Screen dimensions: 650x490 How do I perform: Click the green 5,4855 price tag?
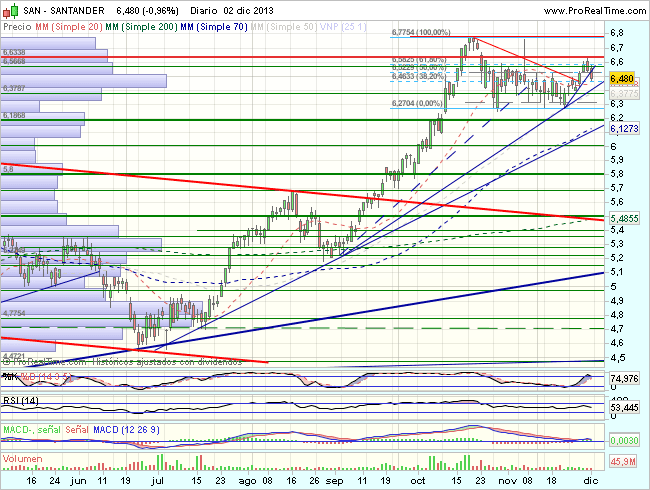click(x=624, y=218)
